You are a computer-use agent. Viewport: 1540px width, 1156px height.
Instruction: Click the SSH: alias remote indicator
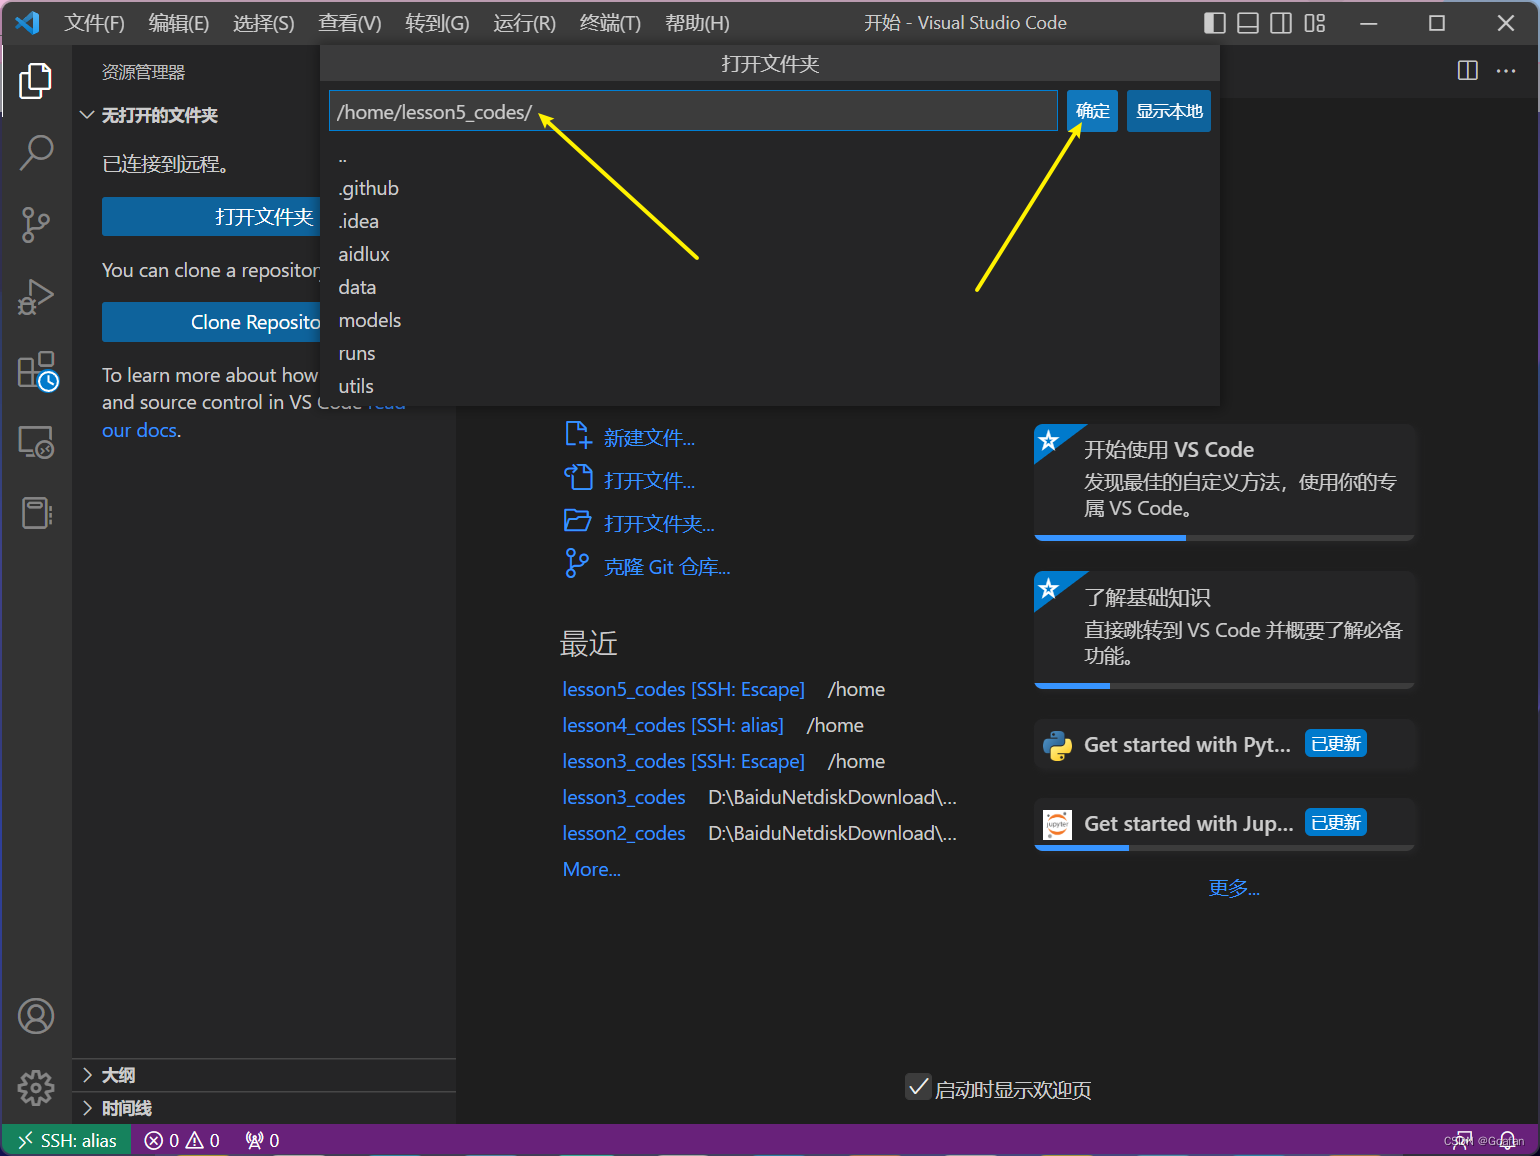67,1140
